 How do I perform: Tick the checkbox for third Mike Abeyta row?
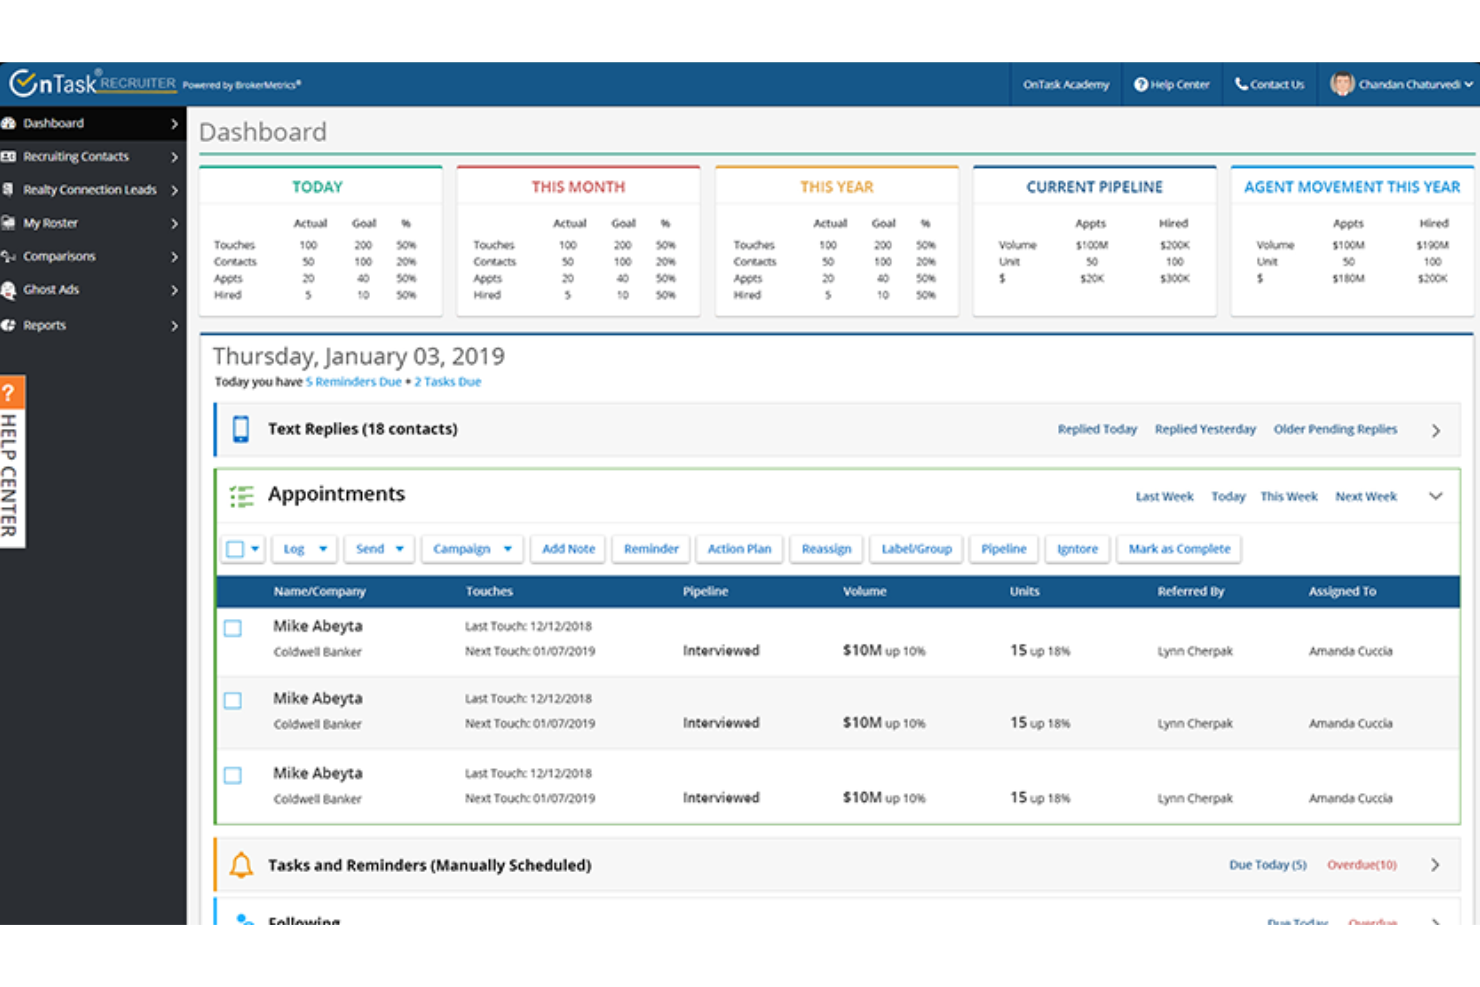(233, 775)
